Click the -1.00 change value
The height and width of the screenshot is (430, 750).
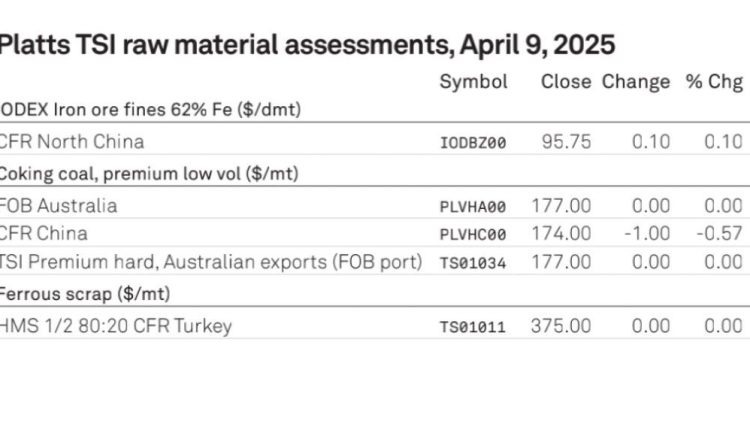tap(647, 234)
